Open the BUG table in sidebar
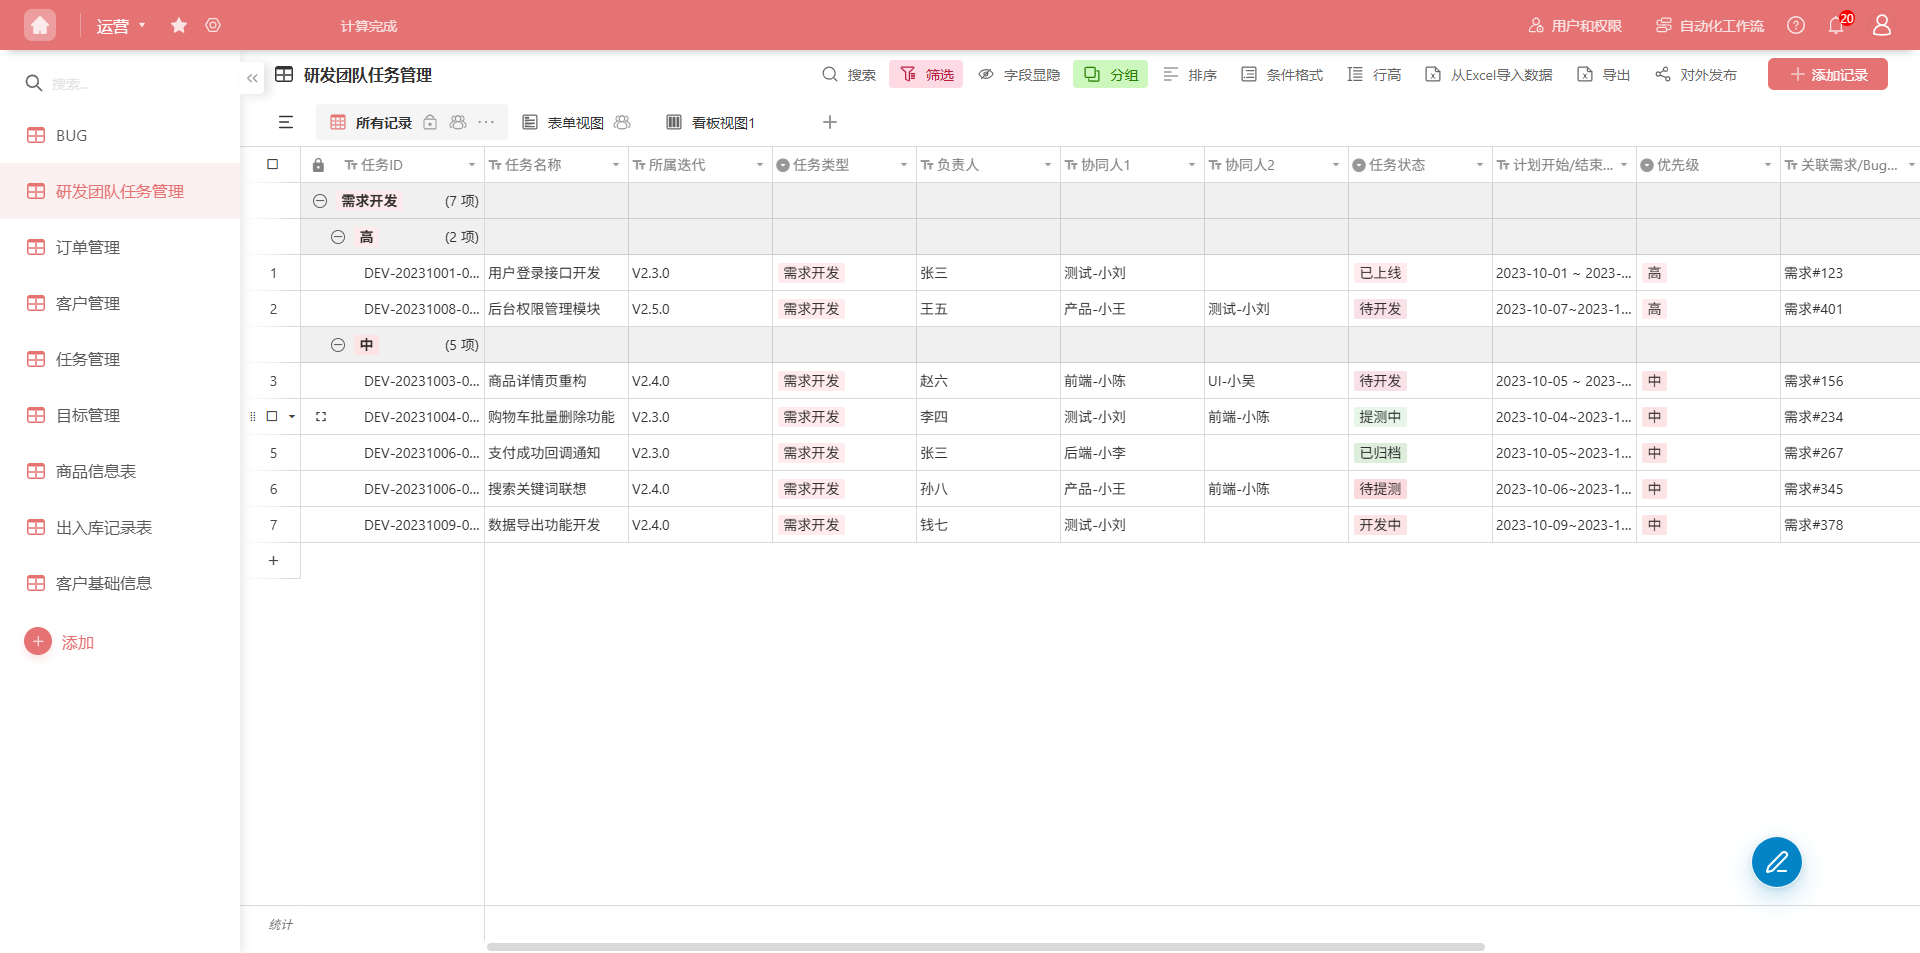The image size is (1920, 953). click(x=120, y=135)
